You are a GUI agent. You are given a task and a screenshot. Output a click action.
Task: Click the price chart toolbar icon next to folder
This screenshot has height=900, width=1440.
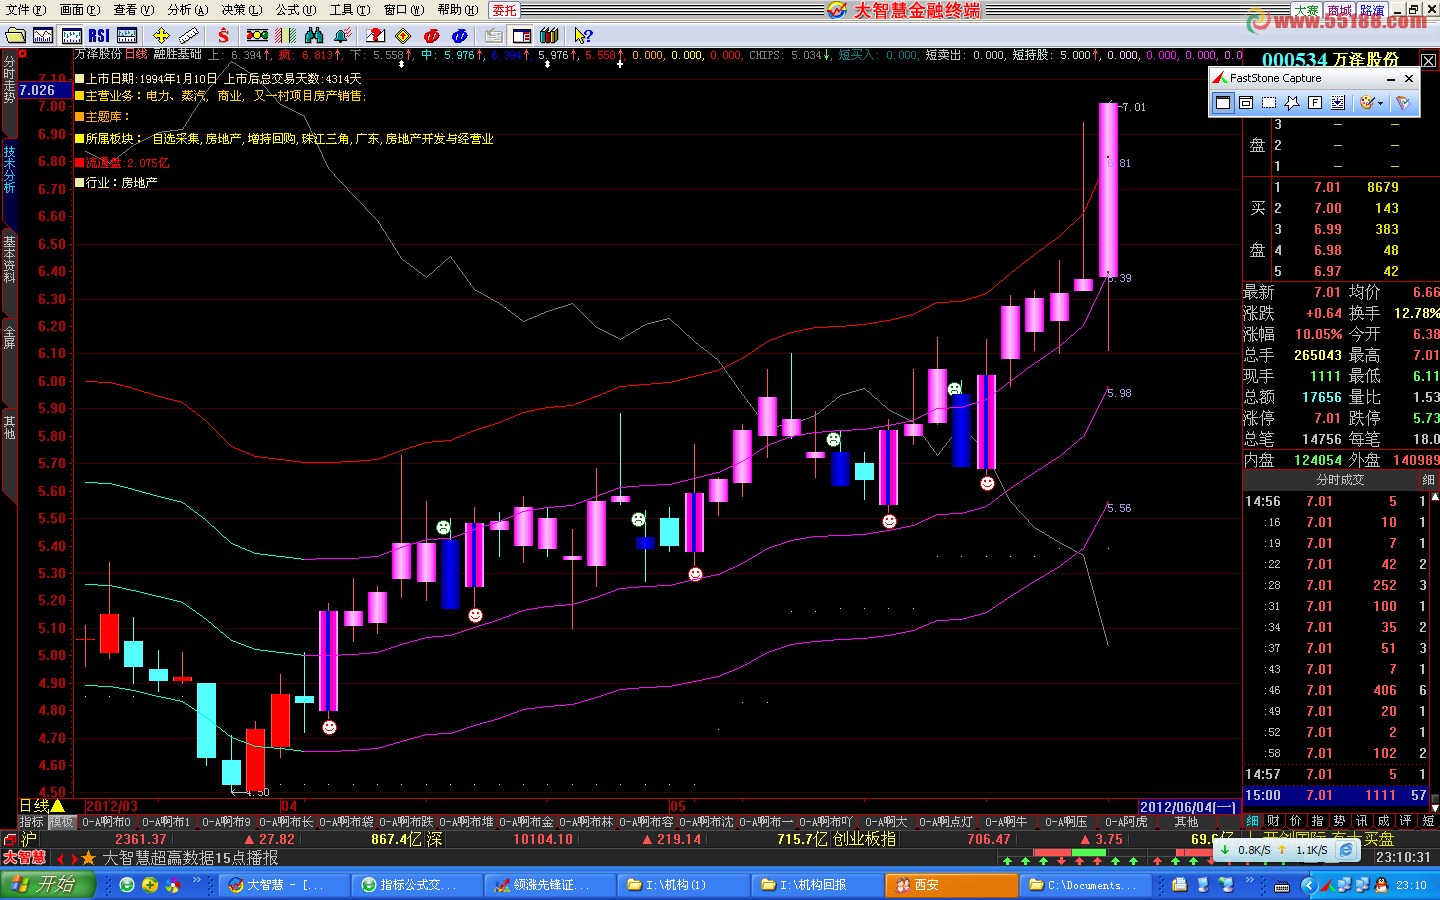coord(43,36)
